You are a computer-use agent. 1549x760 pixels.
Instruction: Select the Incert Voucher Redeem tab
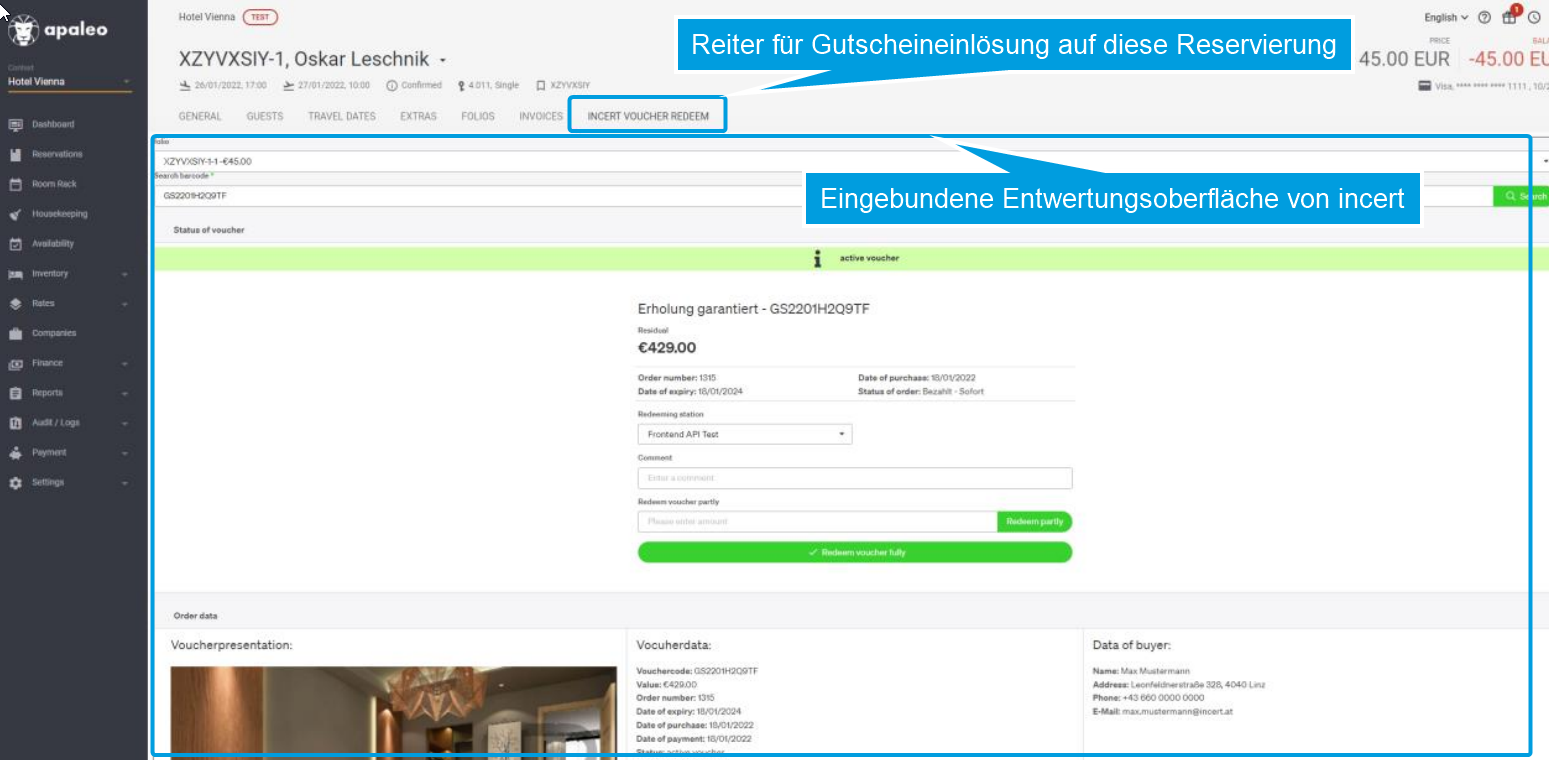pos(648,116)
